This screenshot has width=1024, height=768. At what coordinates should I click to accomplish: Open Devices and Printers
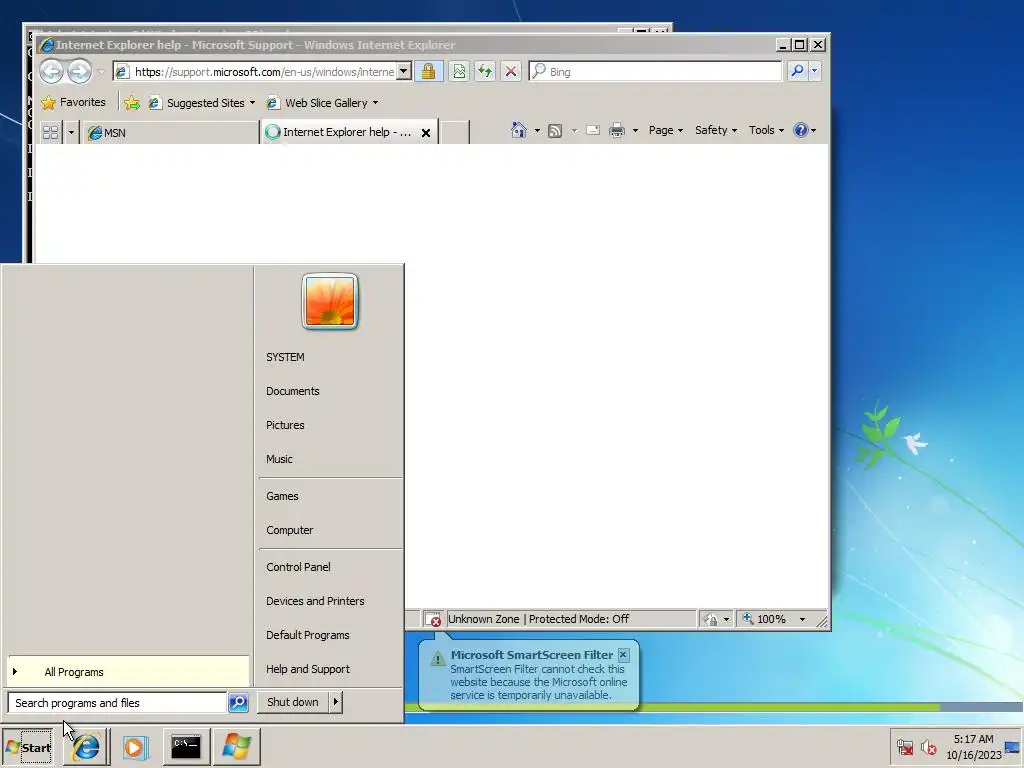coord(330,601)
